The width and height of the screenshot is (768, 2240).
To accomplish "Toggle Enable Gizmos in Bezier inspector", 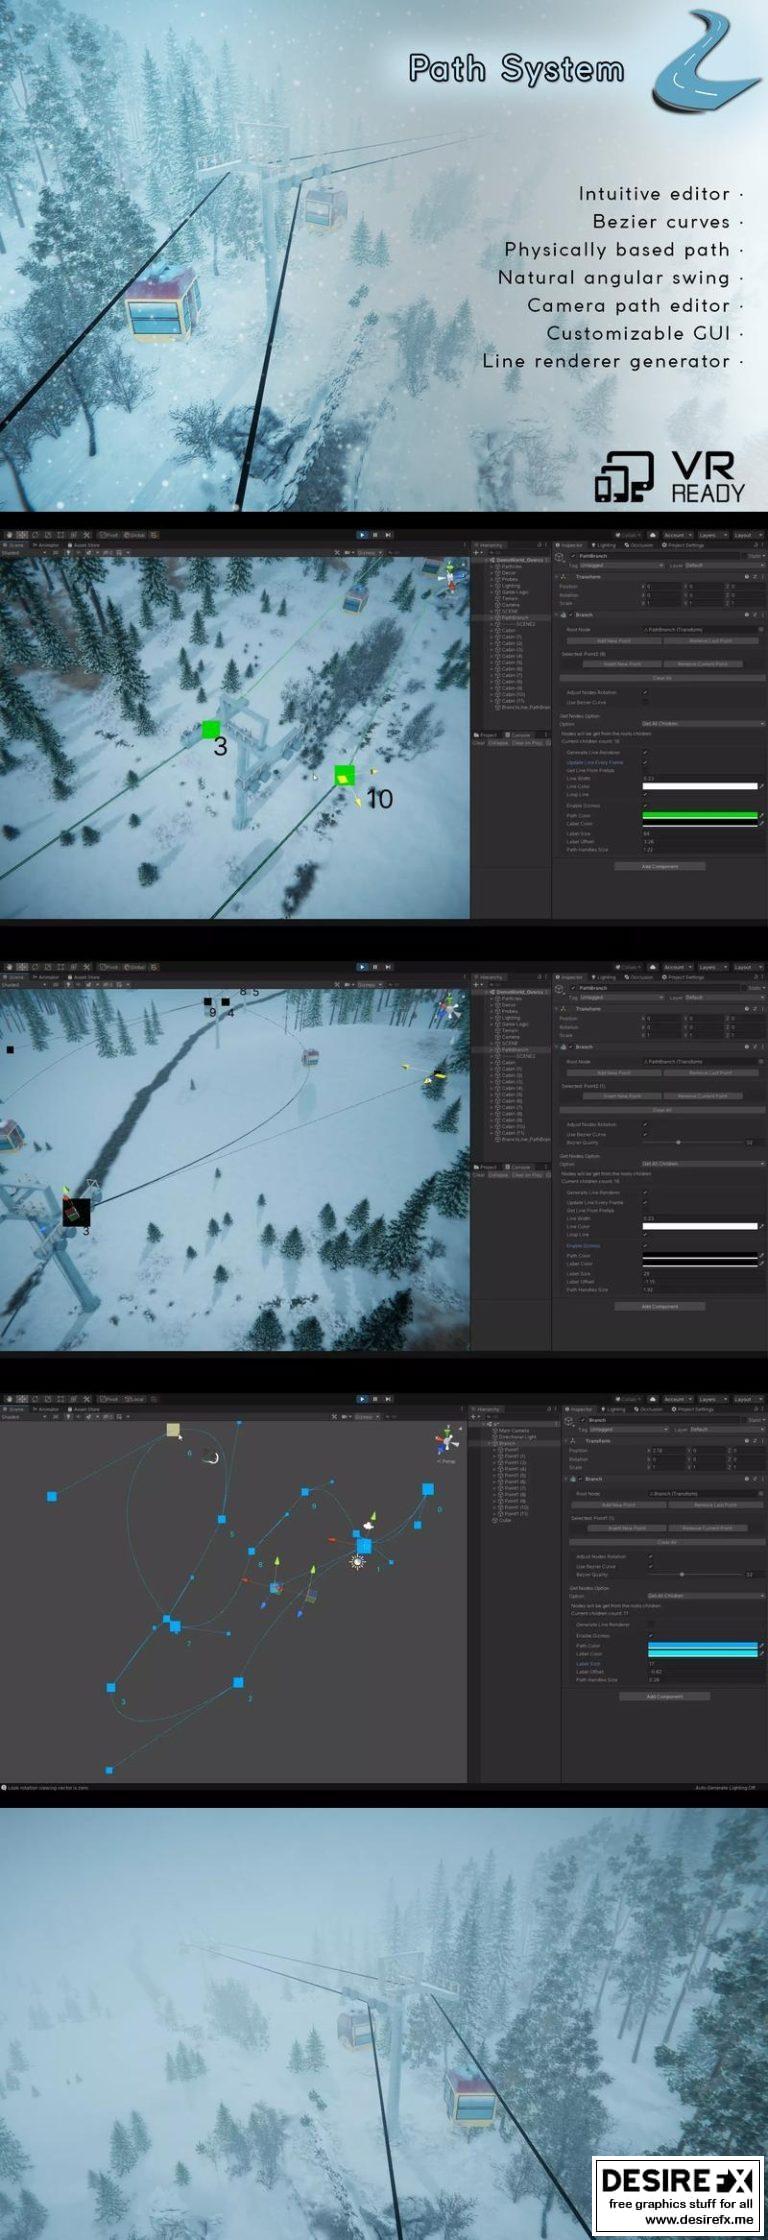I will [x=650, y=1635].
